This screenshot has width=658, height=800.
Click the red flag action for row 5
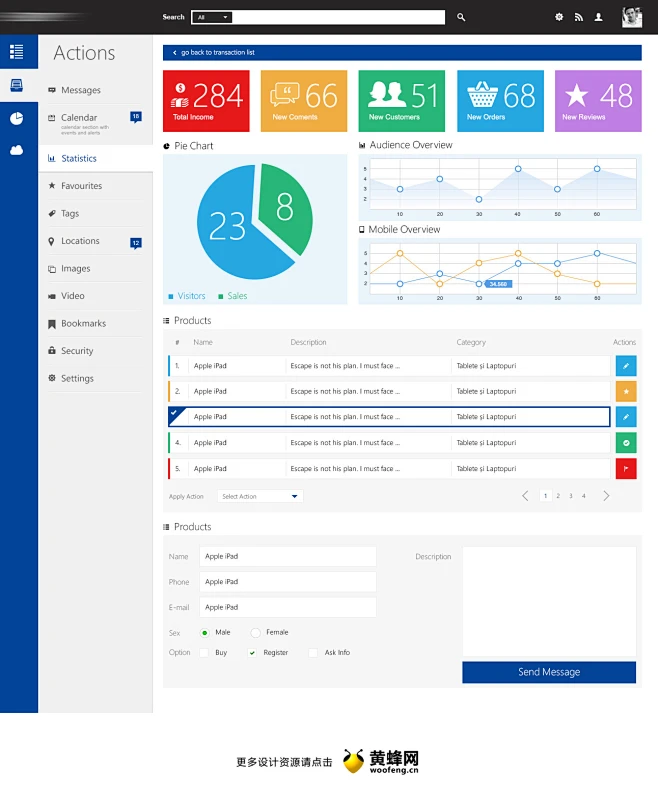point(626,468)
